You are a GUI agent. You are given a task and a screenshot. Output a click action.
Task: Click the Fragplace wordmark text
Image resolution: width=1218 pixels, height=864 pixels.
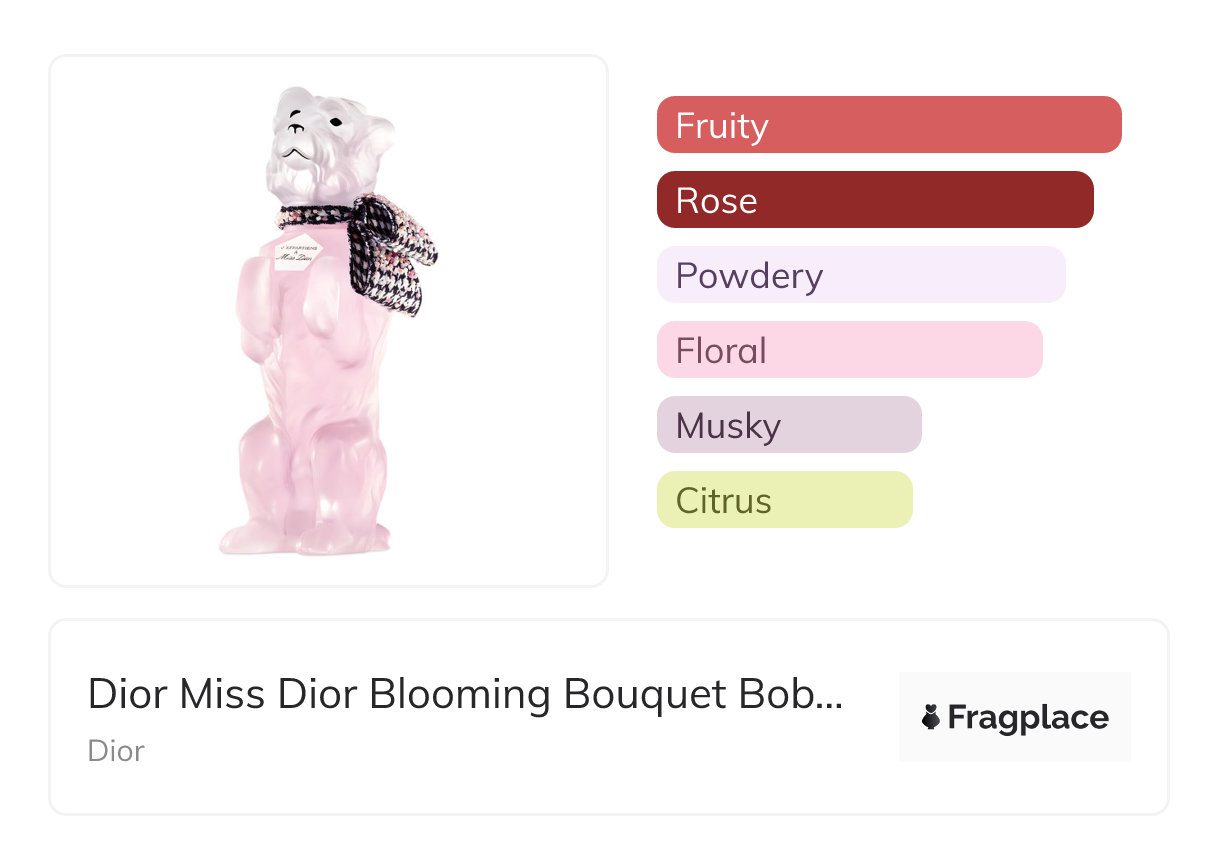[1028, 718]
